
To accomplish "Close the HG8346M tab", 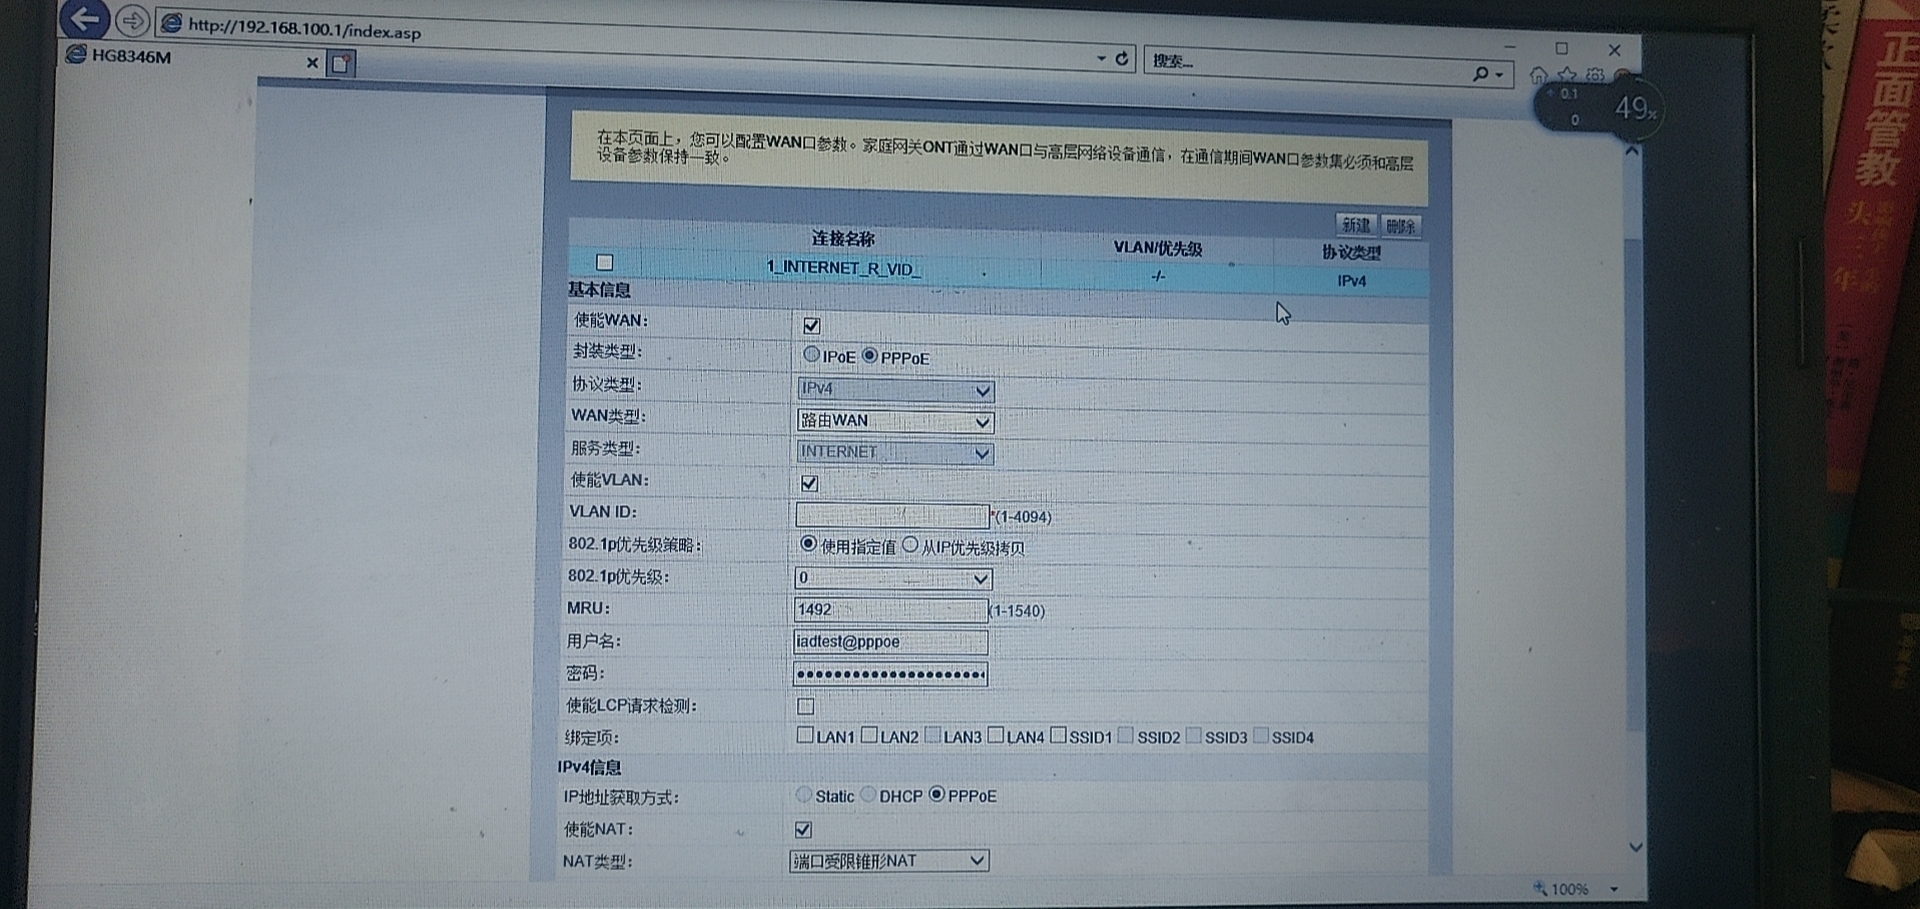I will tap(312, 63).
